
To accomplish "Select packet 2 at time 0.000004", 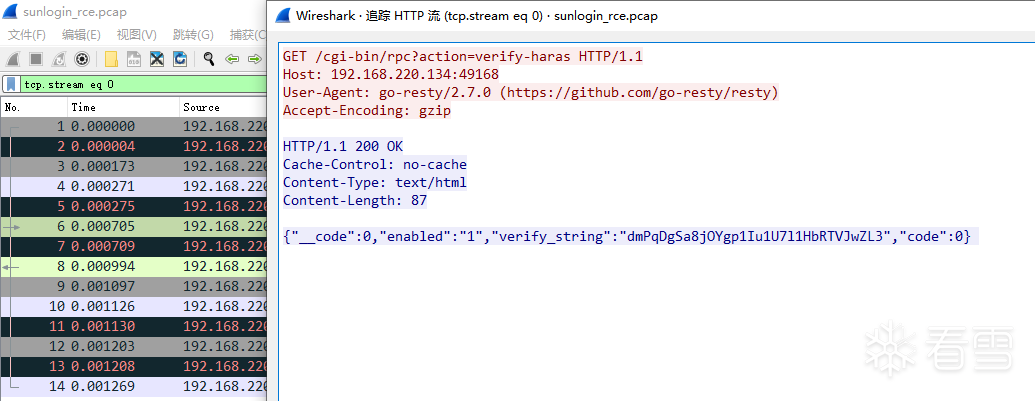I will tap(134, 146).
